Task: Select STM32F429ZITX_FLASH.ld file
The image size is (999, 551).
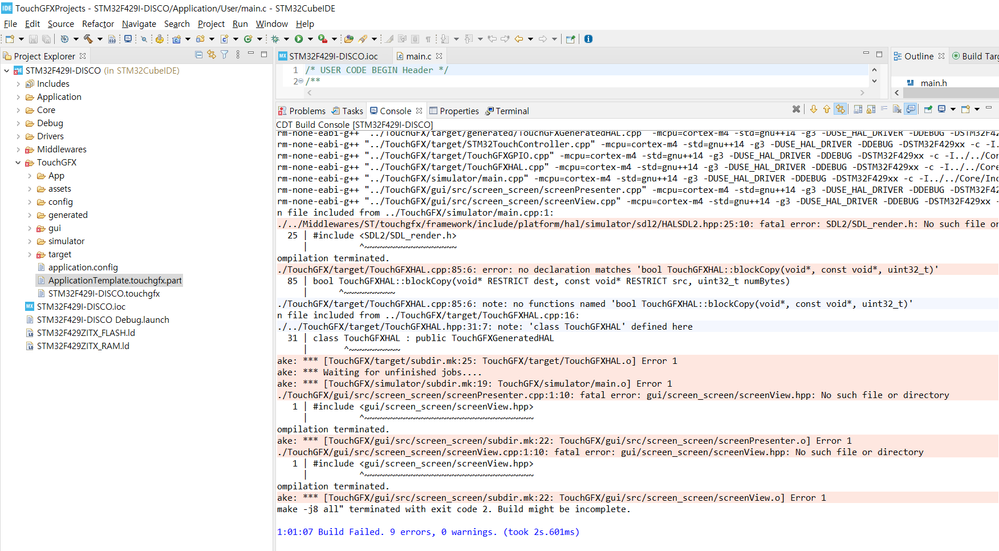Action: 85,333
